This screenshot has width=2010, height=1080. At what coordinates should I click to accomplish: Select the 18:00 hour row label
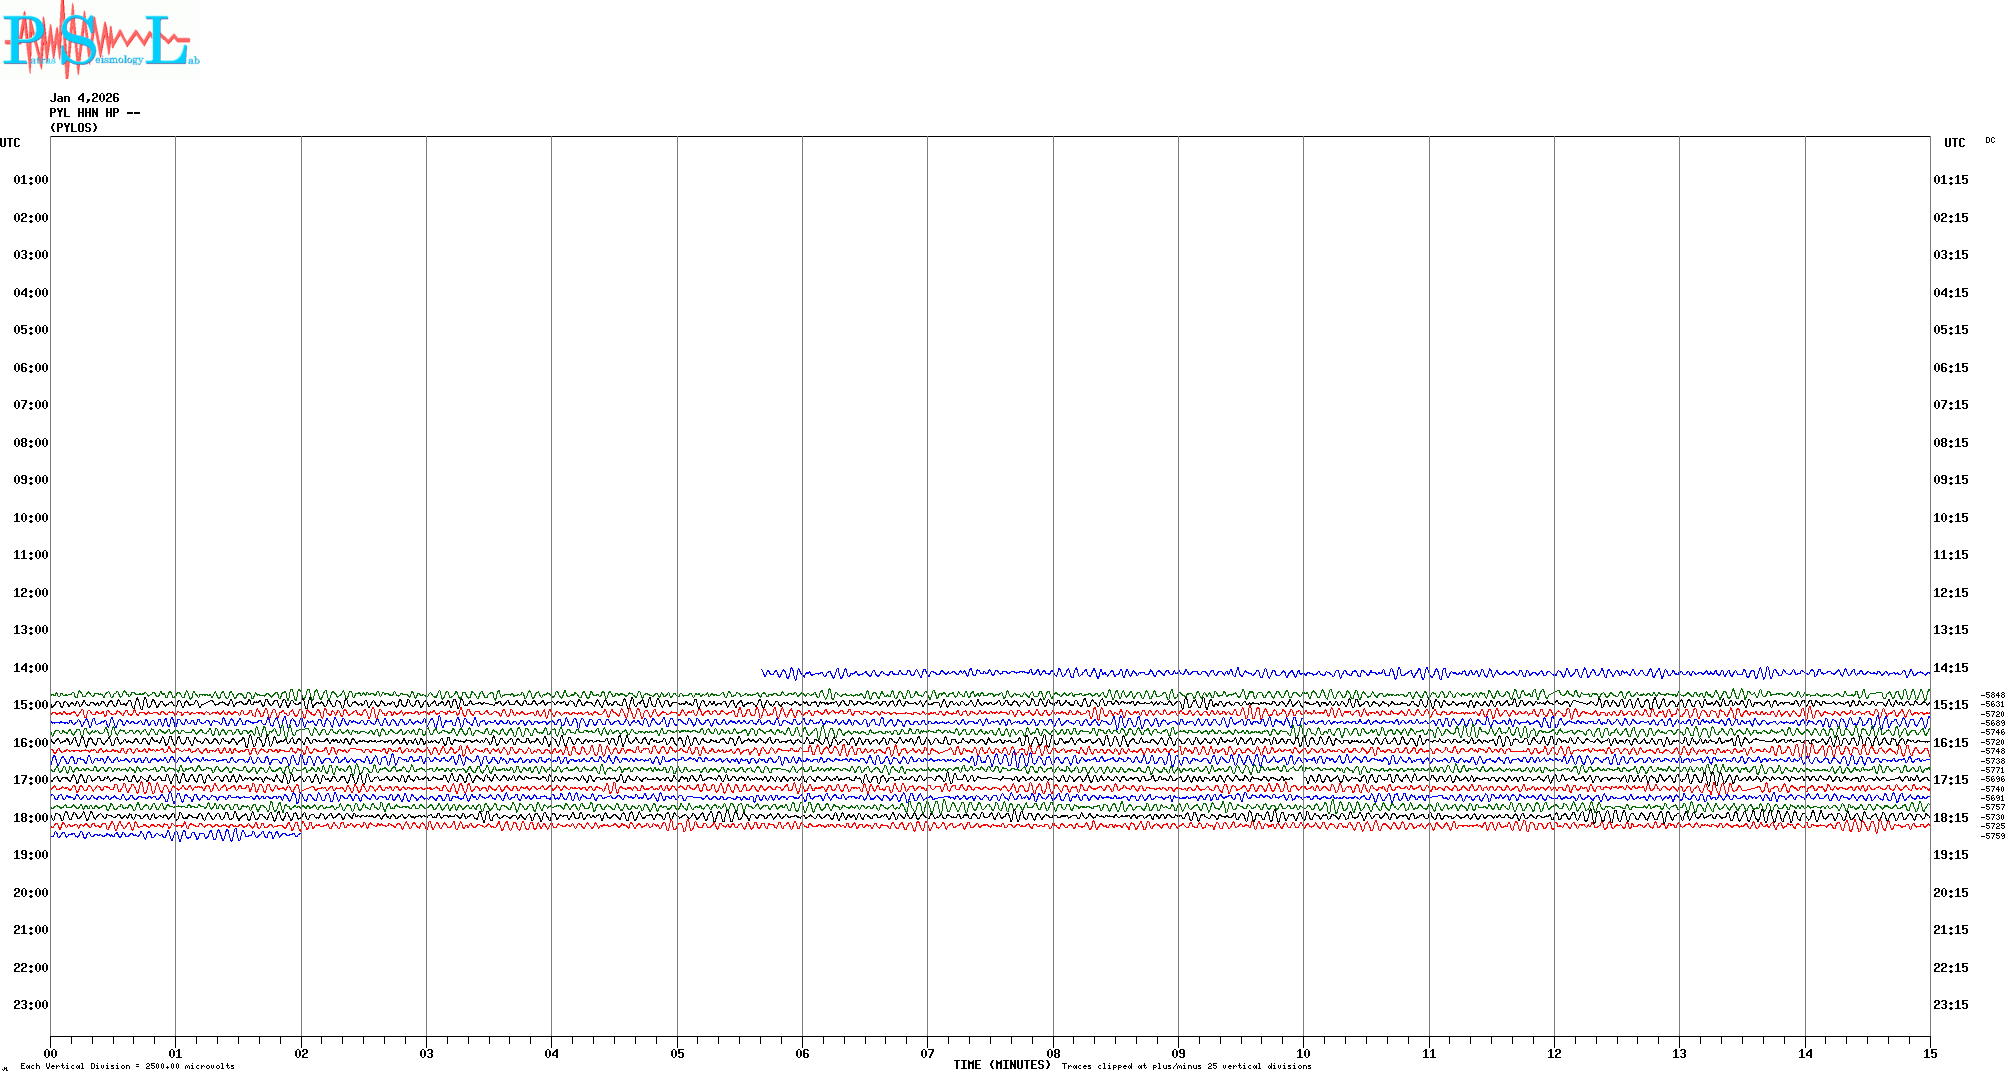pyautogui.click(x=30, y=818)
